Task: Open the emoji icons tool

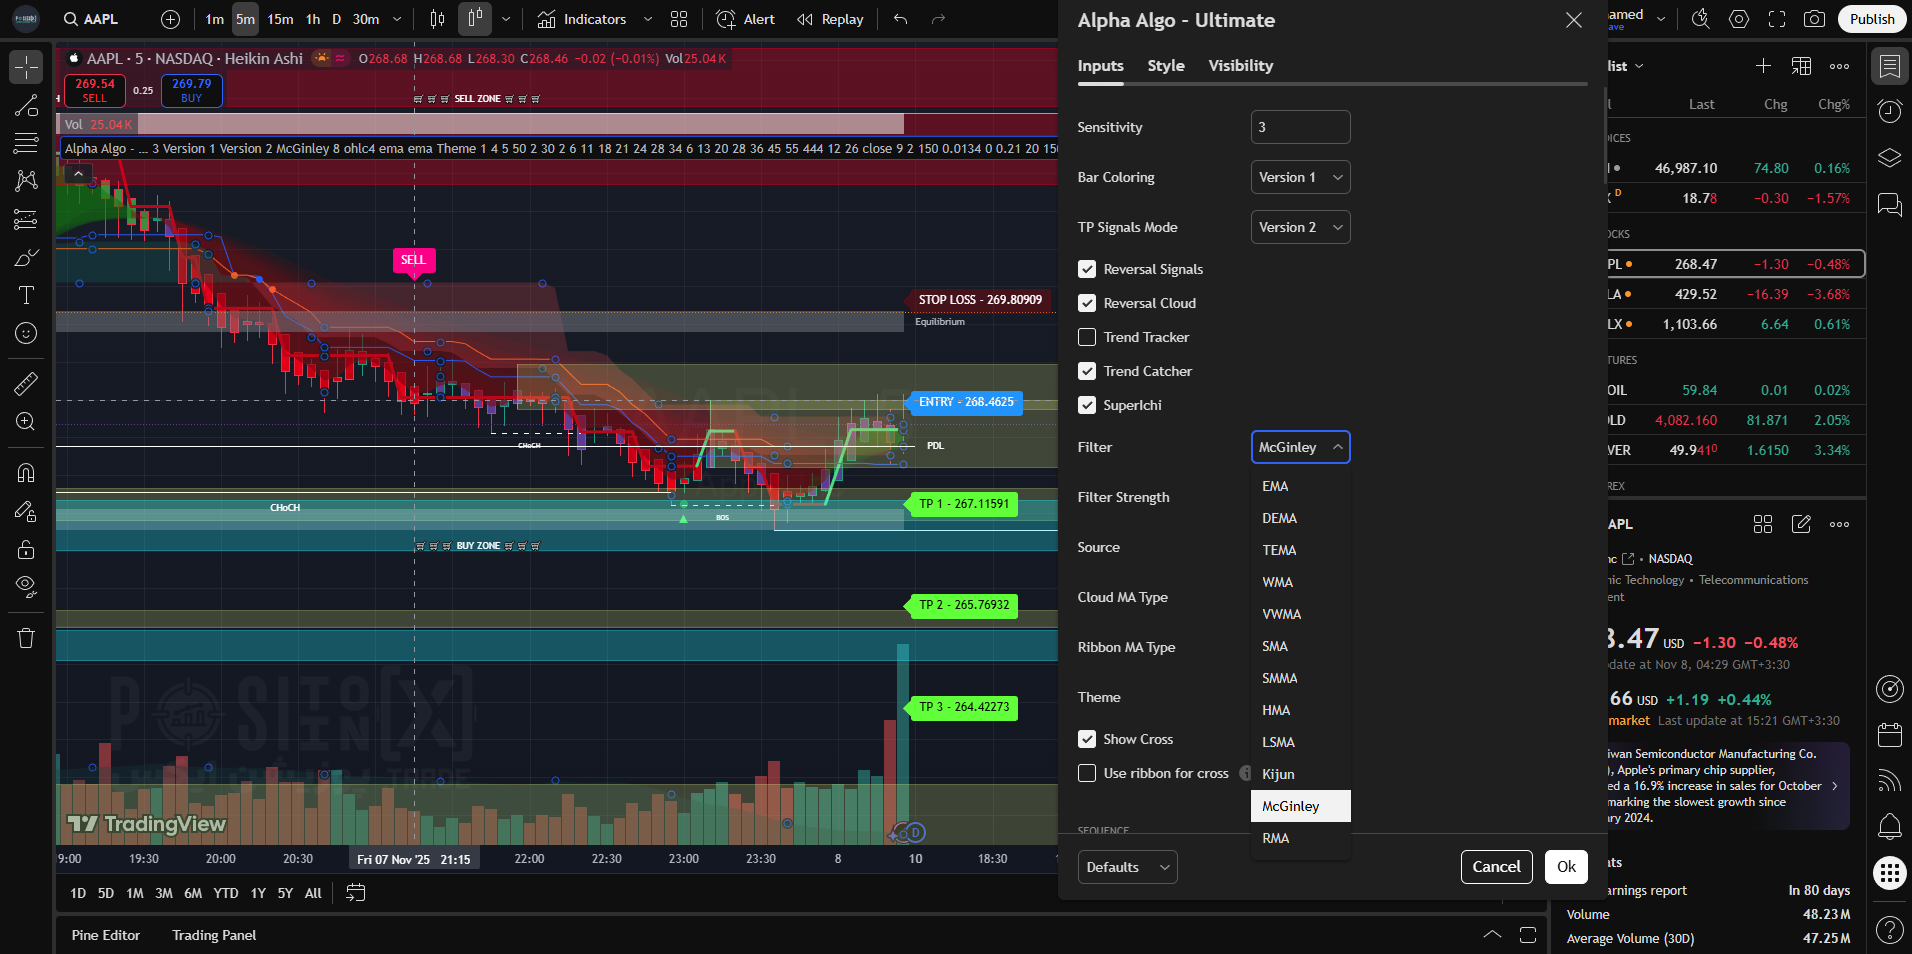Action: coord(26,333)
